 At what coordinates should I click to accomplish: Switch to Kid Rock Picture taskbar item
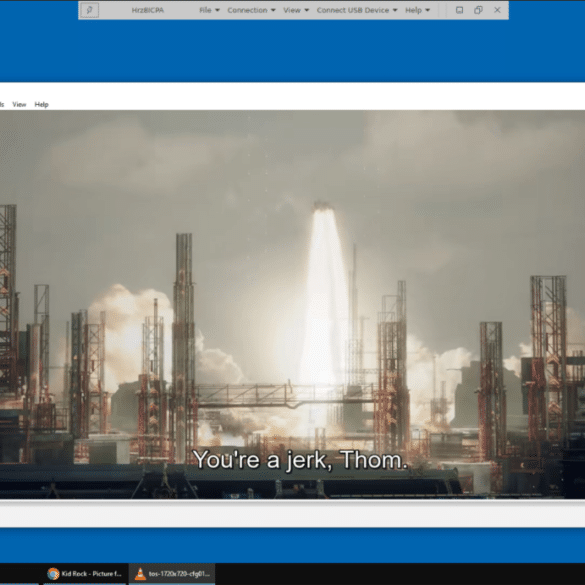(85, 574)
